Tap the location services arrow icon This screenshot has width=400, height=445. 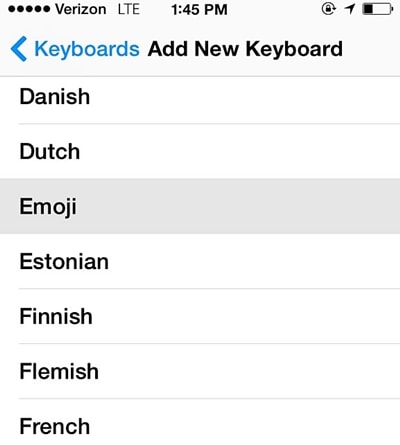point(350,9)
